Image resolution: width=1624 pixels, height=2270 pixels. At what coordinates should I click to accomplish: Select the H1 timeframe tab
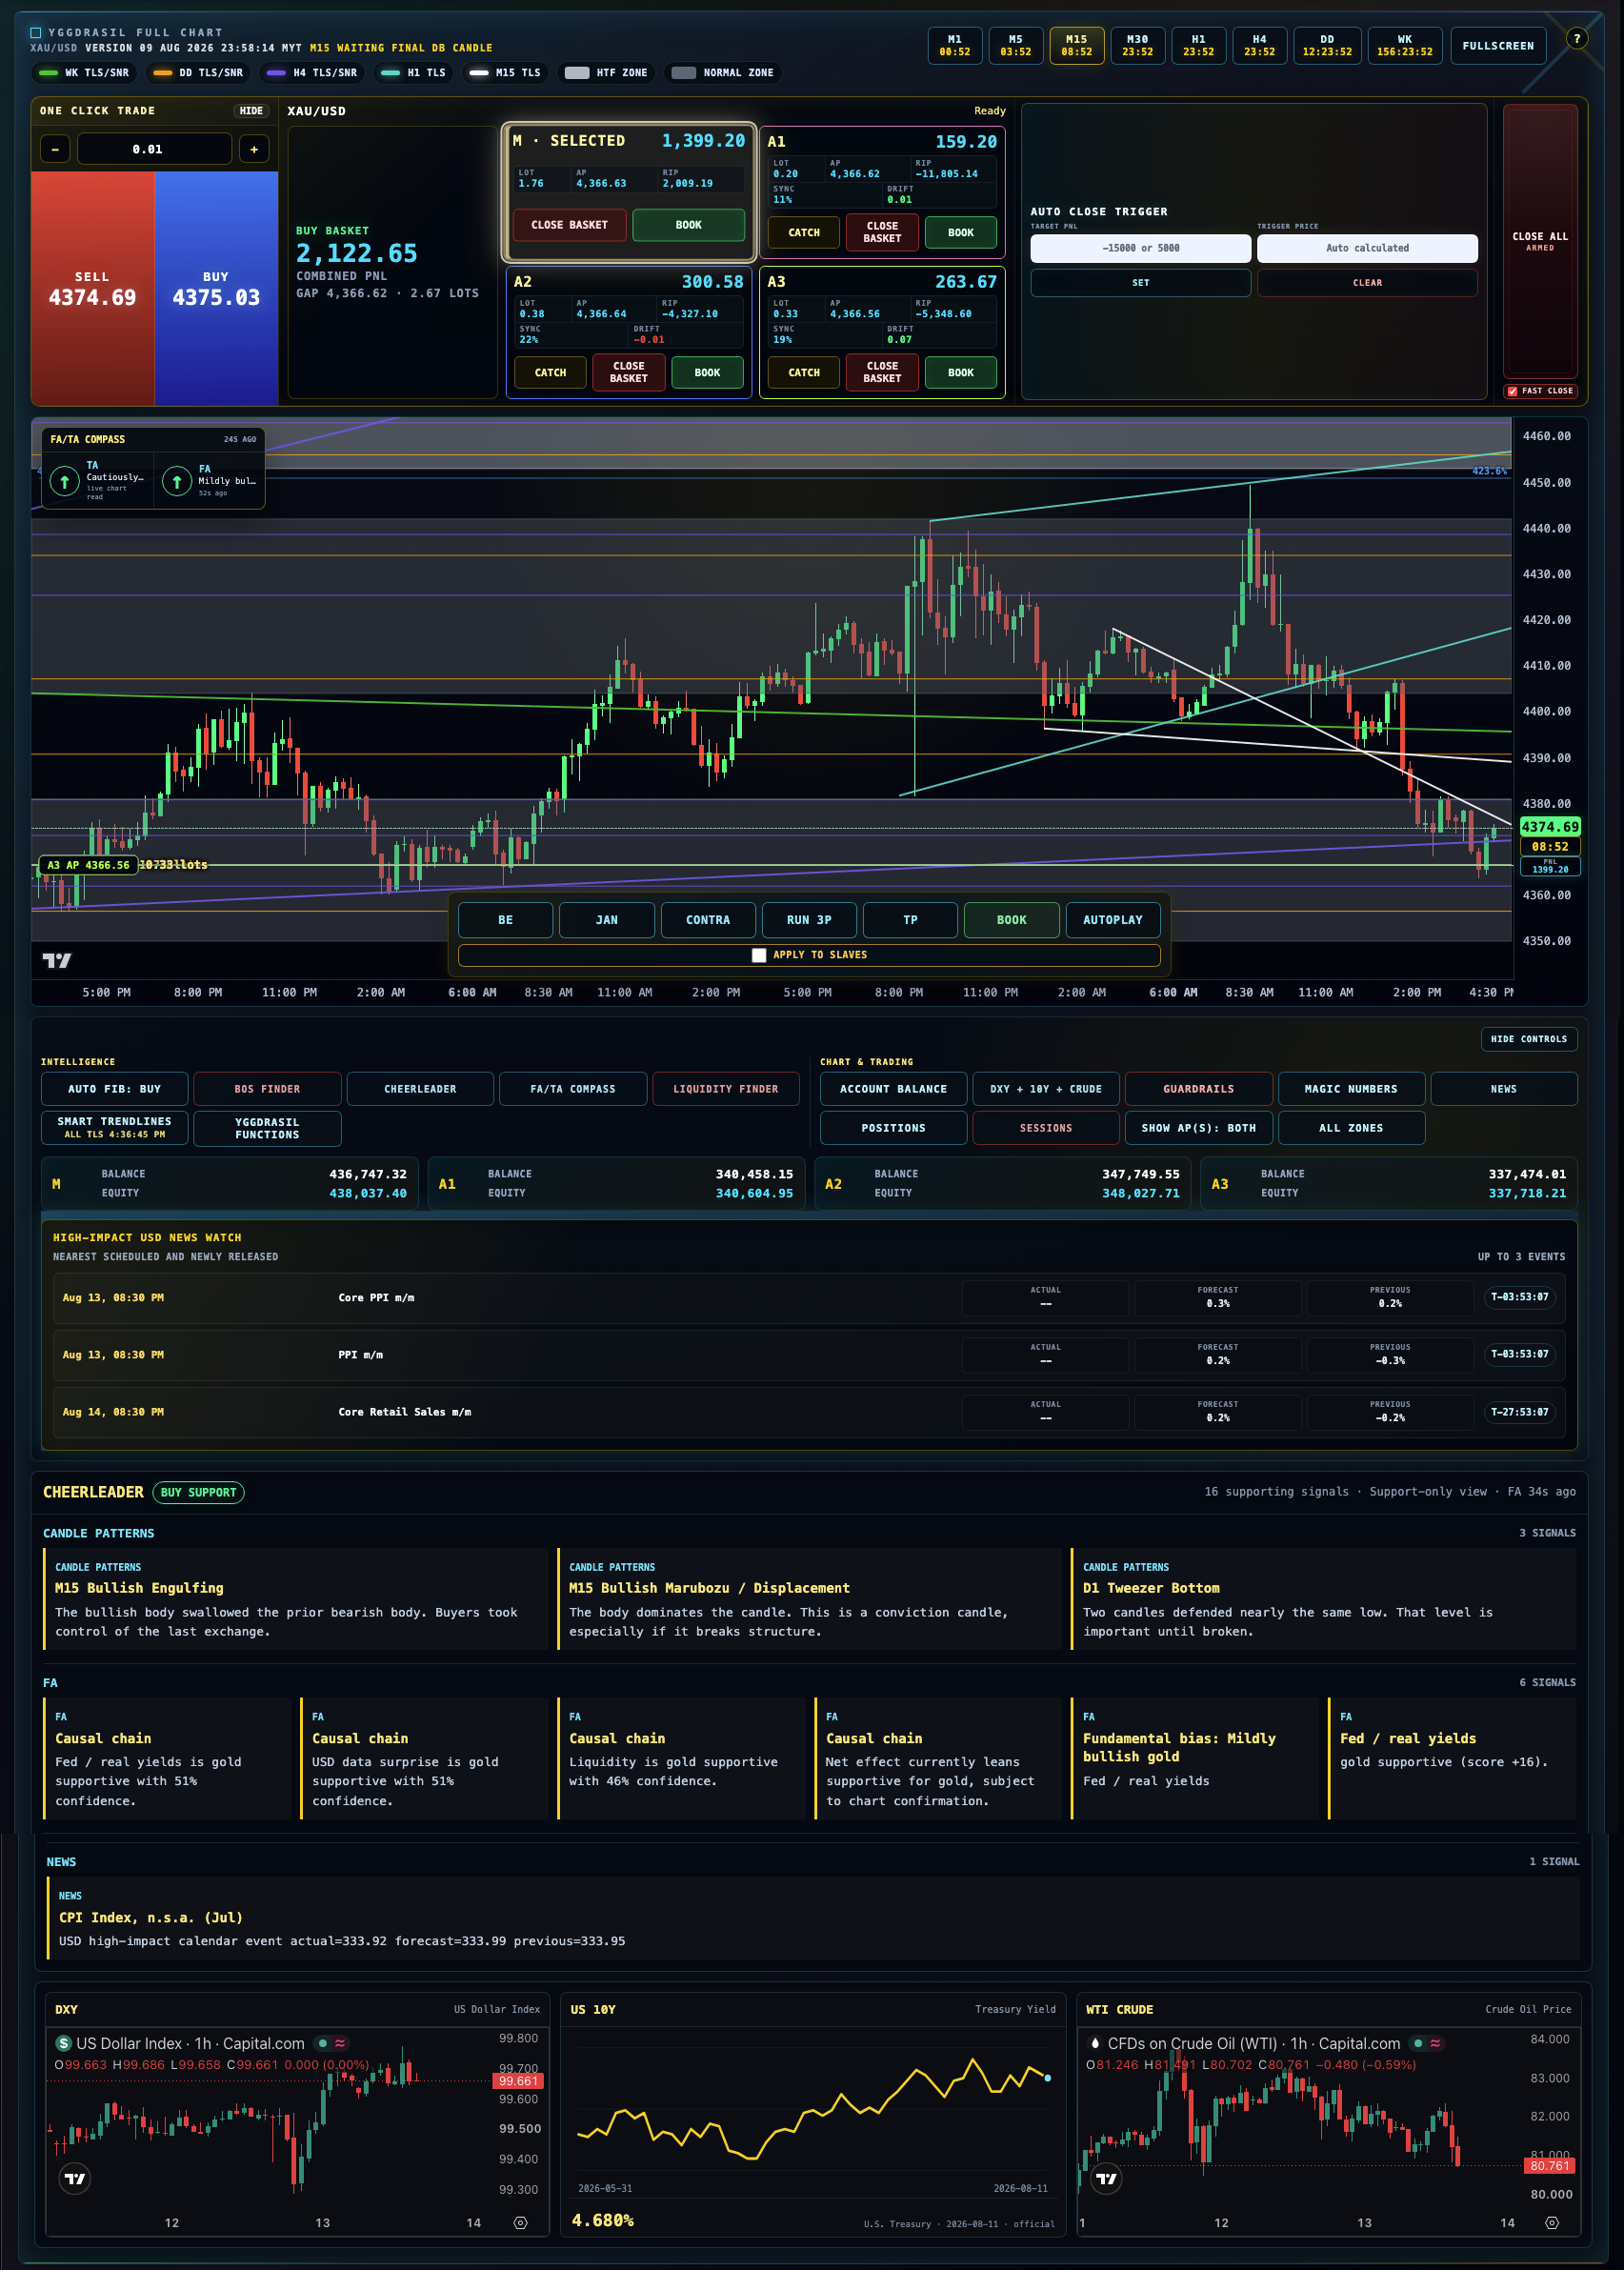pos(1199,45)
